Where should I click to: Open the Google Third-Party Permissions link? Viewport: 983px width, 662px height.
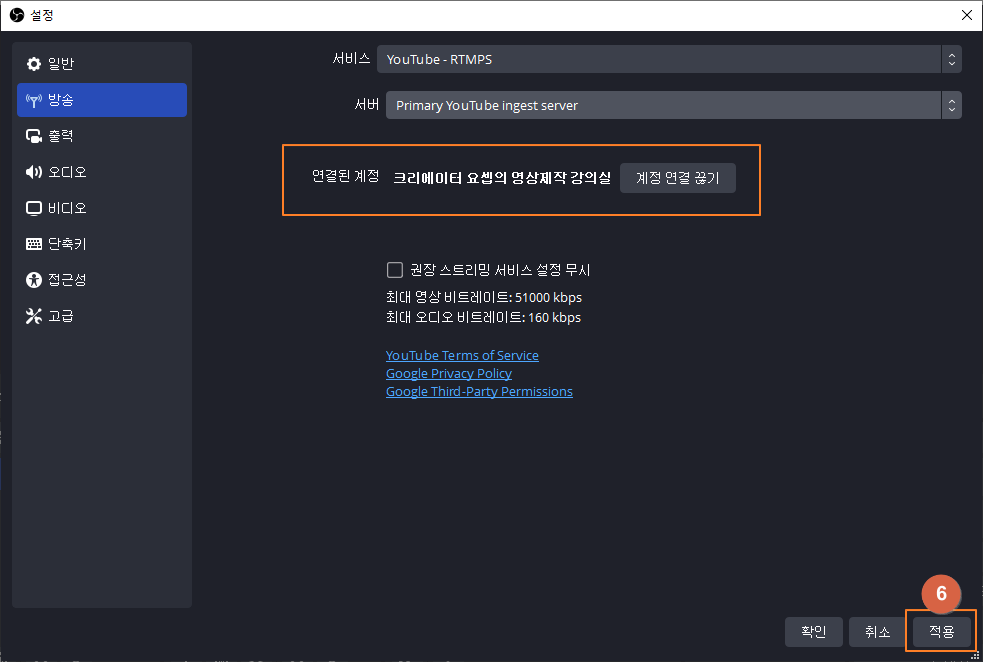pos(479,392)
